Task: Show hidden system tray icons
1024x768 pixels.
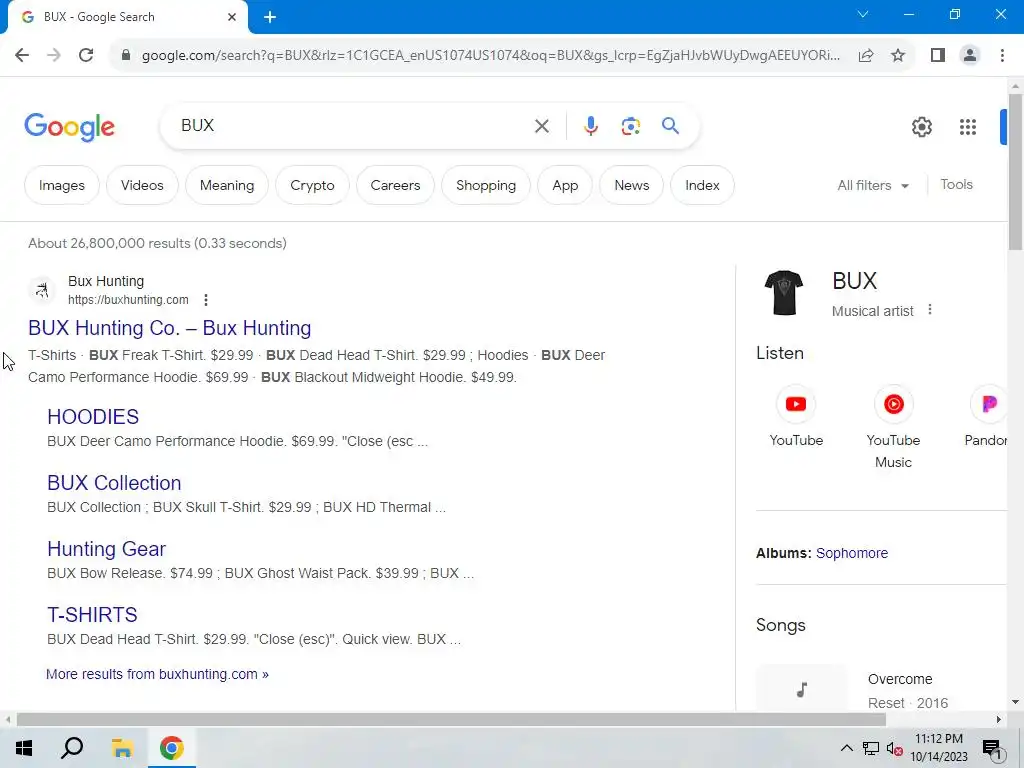Action: pos(846,748)
